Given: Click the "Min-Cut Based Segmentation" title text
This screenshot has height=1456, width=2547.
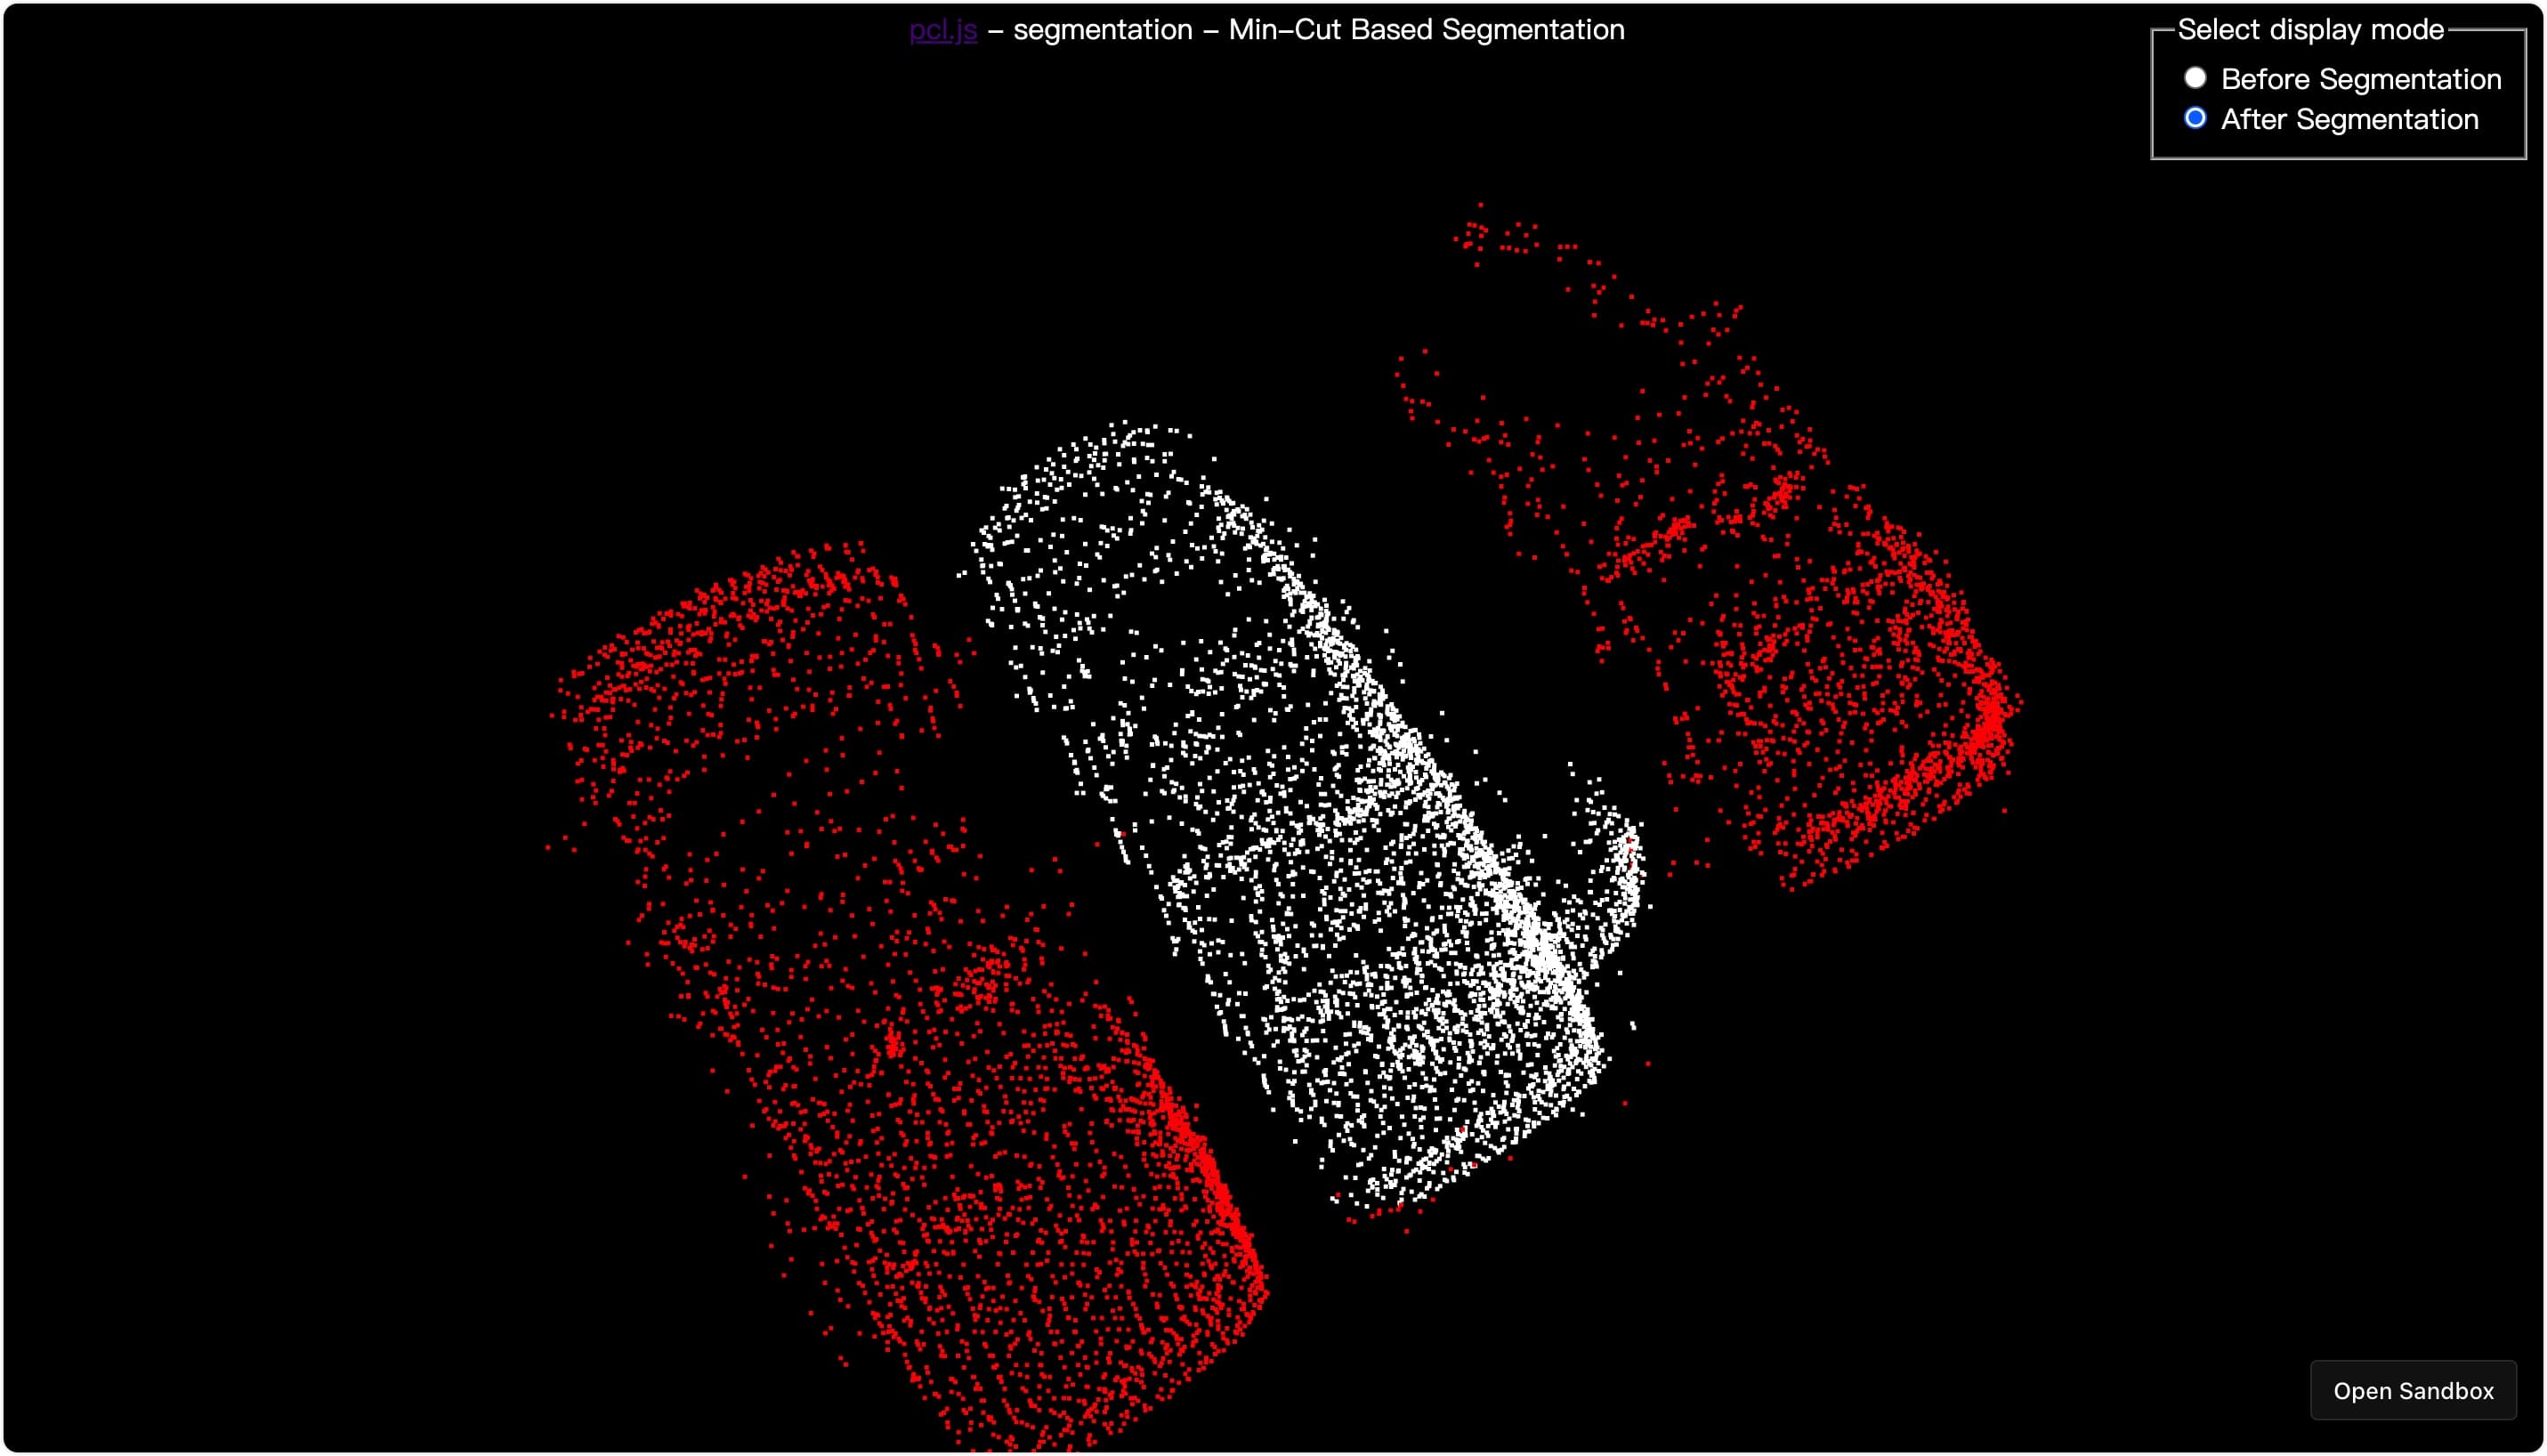Looking at the screenshot, I should (x=1426, y=30).
